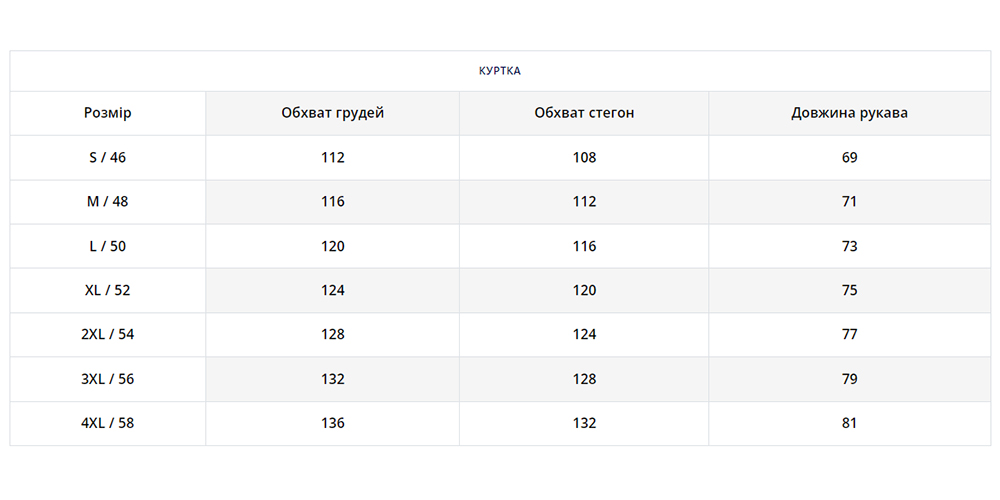
Task: Click the Обхват грудей column header
Action: (333, 113)
